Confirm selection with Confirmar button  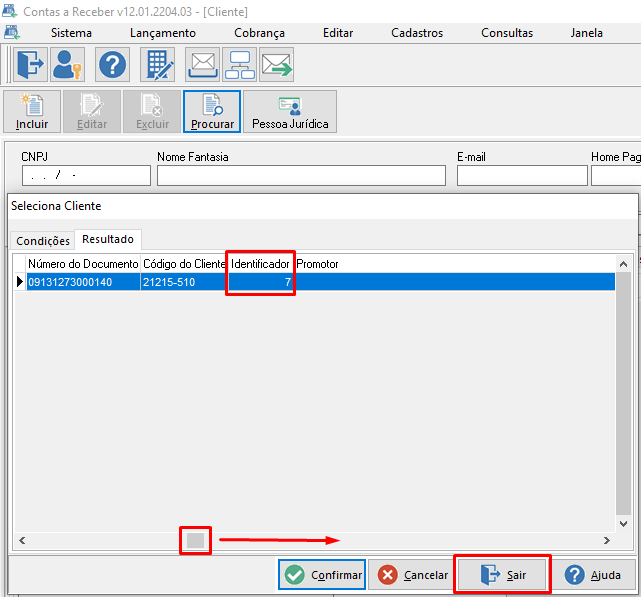pyautogui.click(x=322, y=575)
